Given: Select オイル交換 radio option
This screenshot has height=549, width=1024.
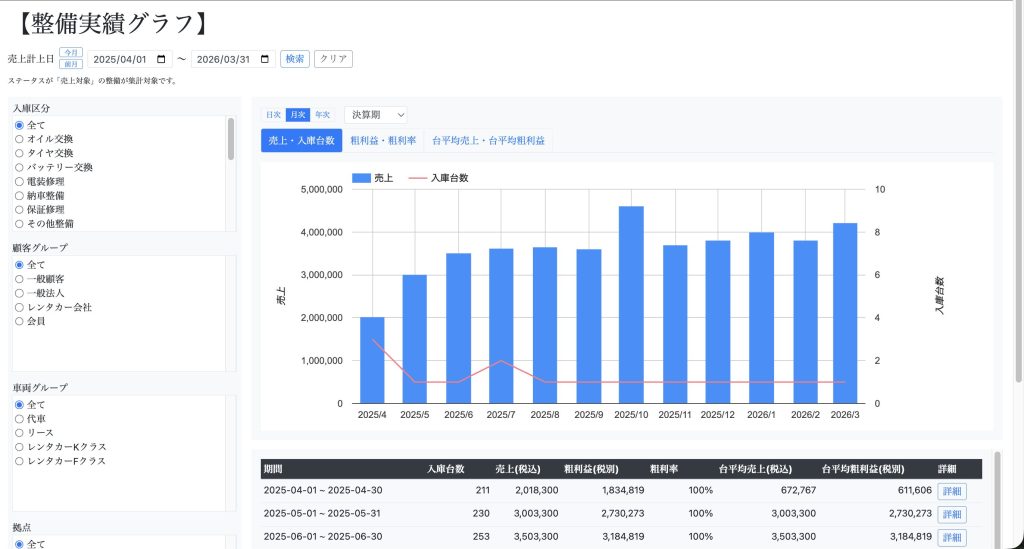Looking at the screenshot, I should [19, 139].
